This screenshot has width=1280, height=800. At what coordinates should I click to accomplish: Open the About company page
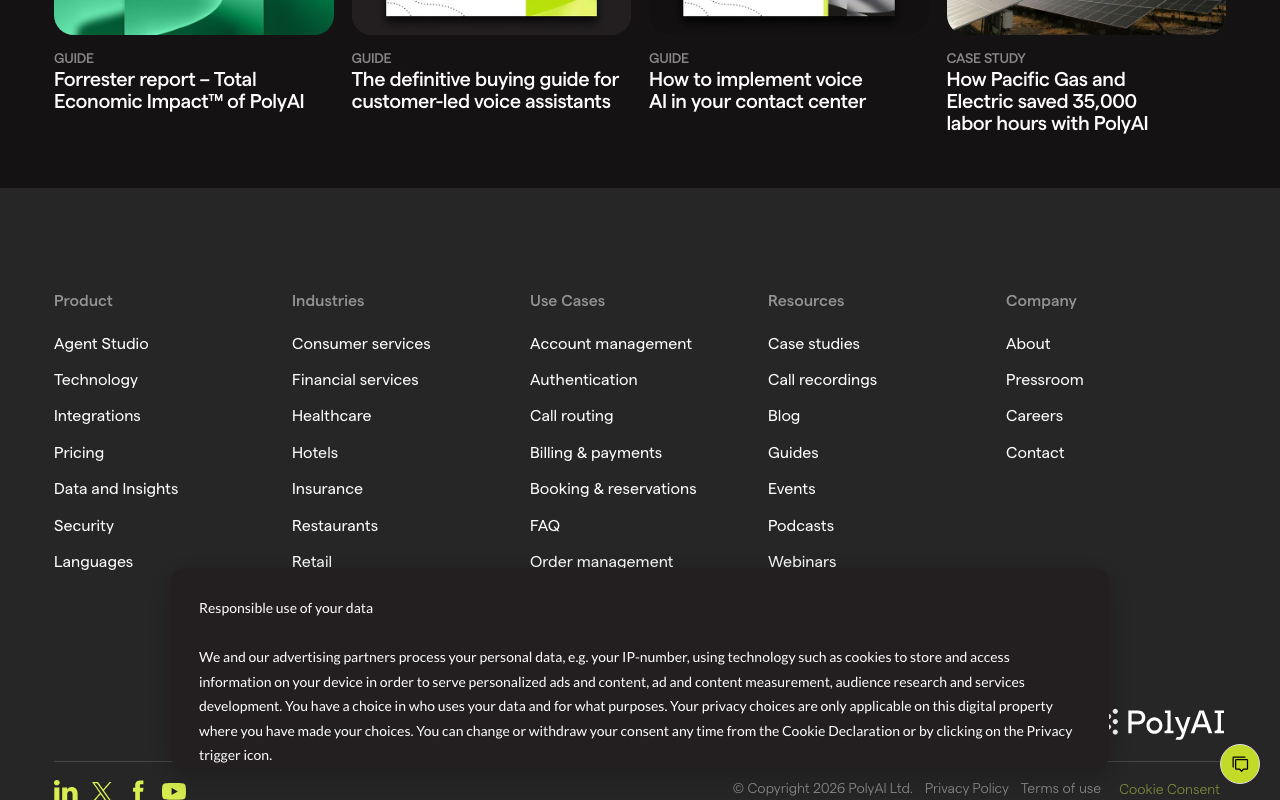(x=1028, y=344)
